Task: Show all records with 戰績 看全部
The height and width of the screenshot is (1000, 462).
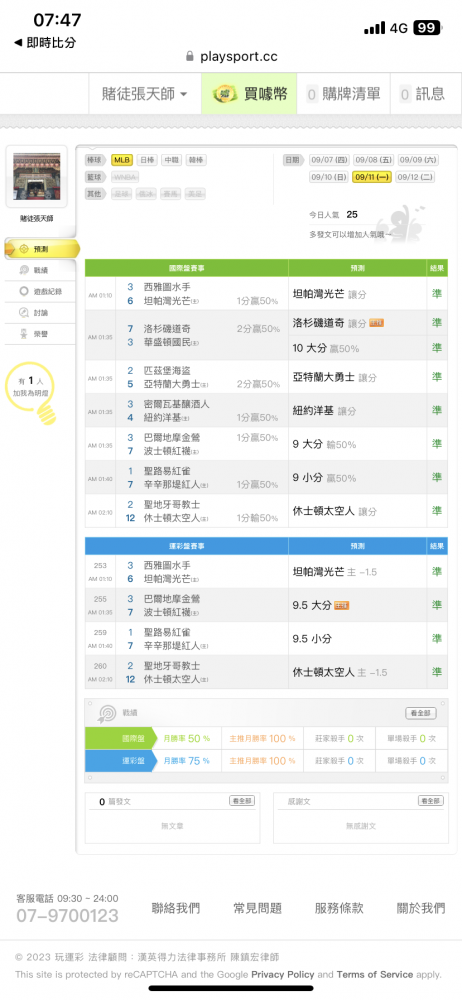Action: 421,713
